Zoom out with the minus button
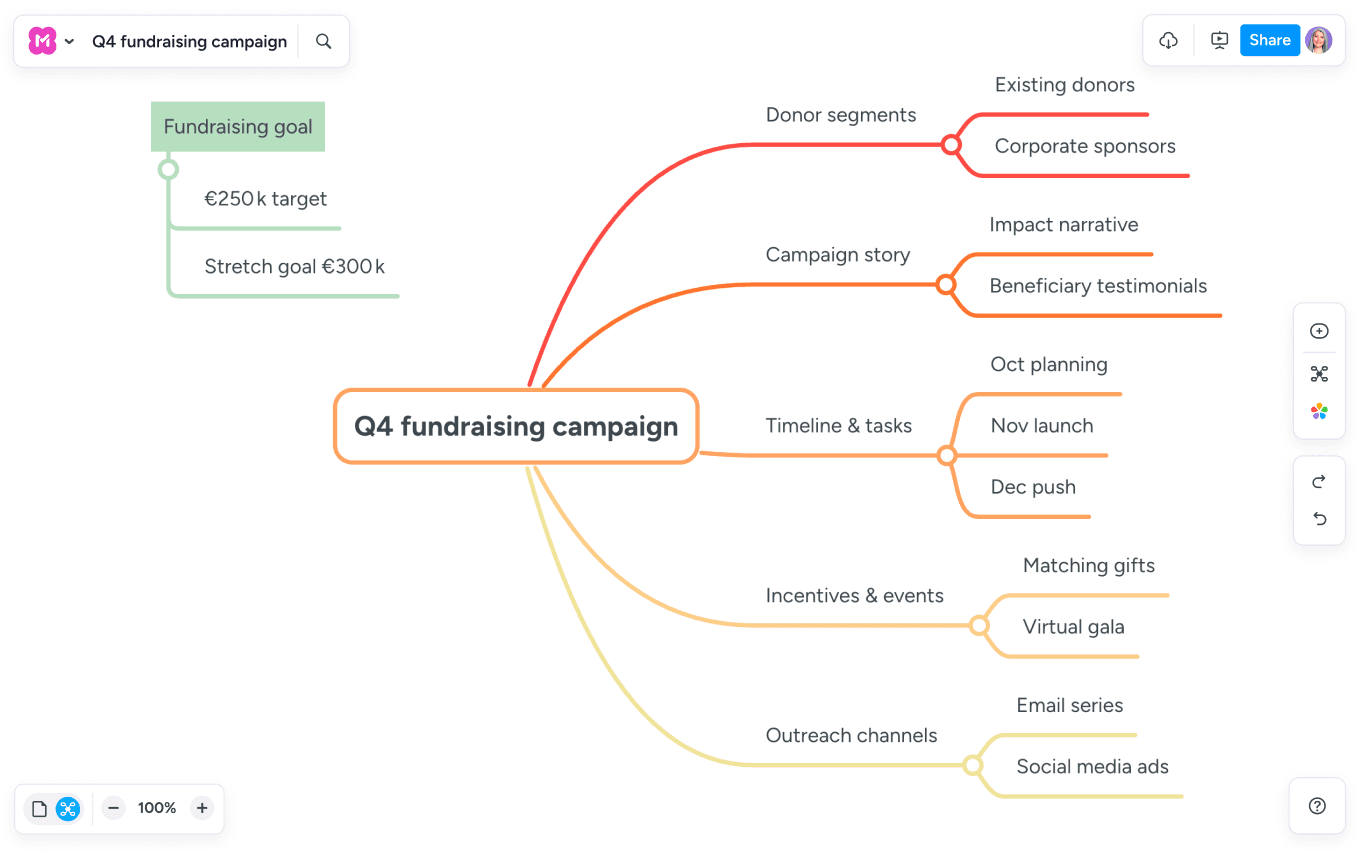Image resolution: width=1360 pixels, height=850 pixels. point(114,808)
